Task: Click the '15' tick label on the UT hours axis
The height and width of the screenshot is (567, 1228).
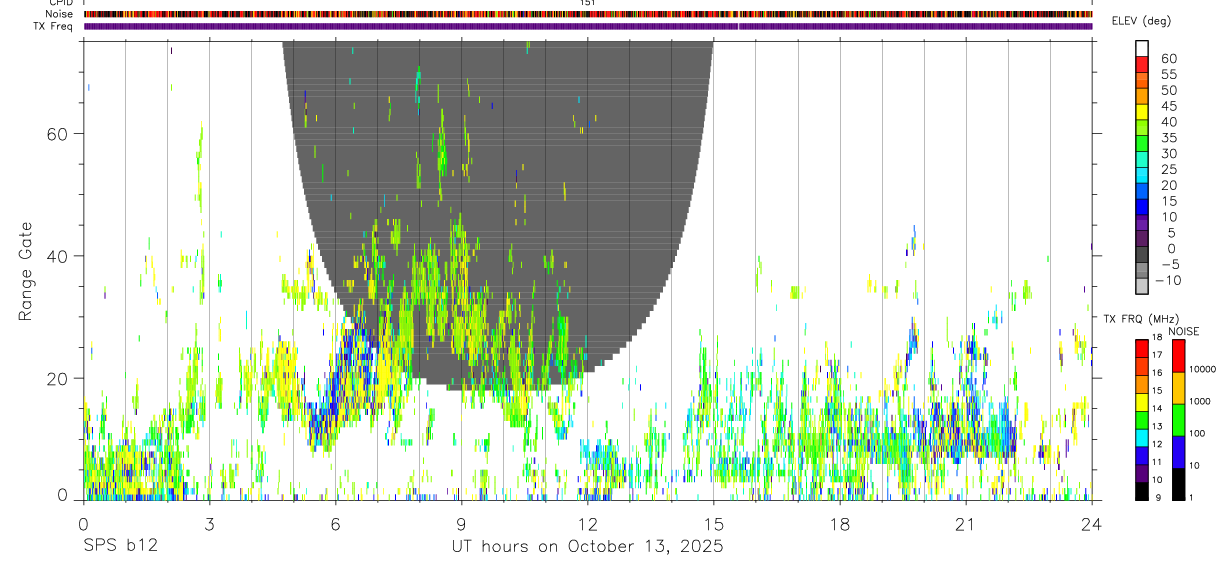Action: point(713,524)
